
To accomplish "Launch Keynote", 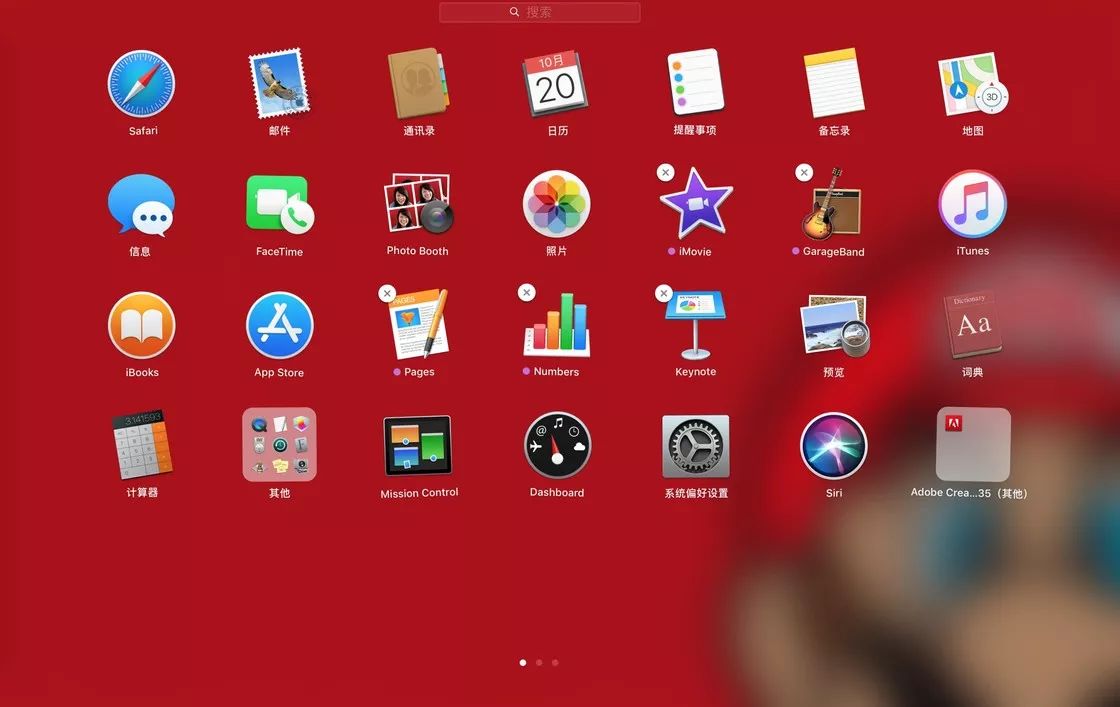I will pyautogui.click(x=695, y=325).
